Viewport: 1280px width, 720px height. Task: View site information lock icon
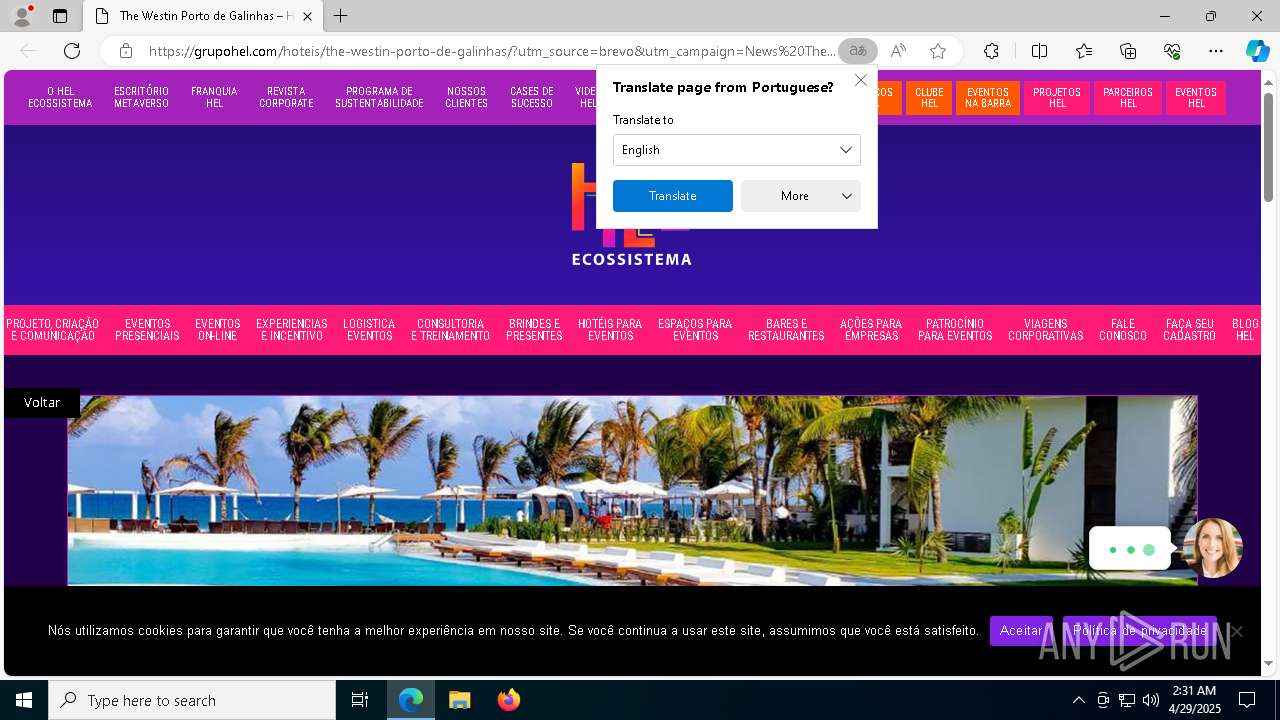pos(126,51)
